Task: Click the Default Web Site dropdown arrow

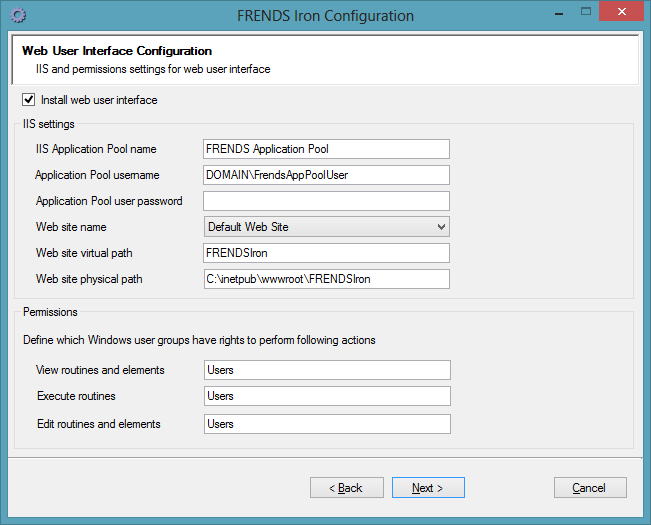Action: pos(441,227)
